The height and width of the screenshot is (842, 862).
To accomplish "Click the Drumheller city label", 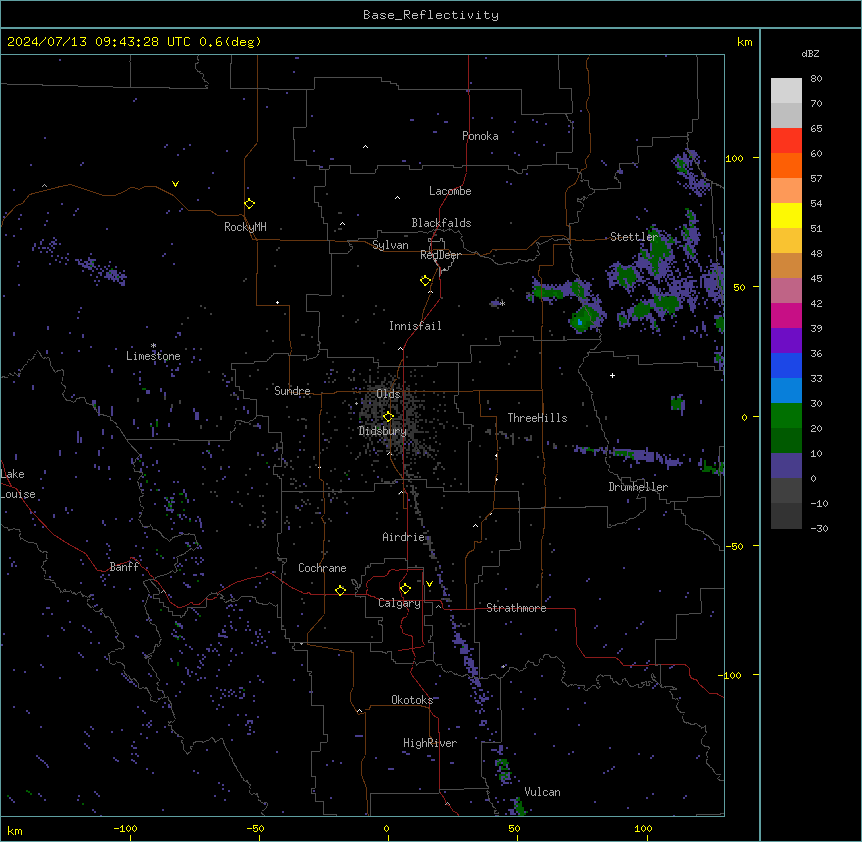I will point(638,487).
